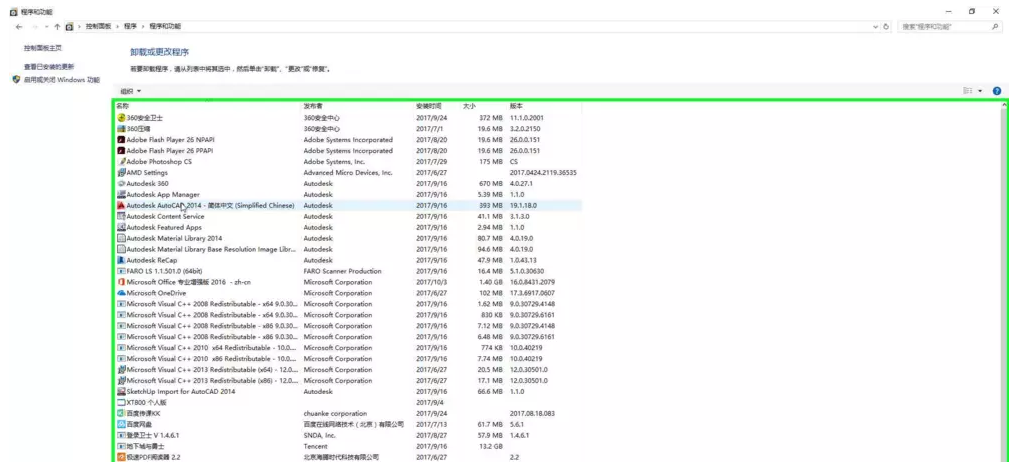The image size is (1027, 462).
Task: Click the Adobe Flash Player 26 PPAPI icon
Action: (x=121, y=151)
